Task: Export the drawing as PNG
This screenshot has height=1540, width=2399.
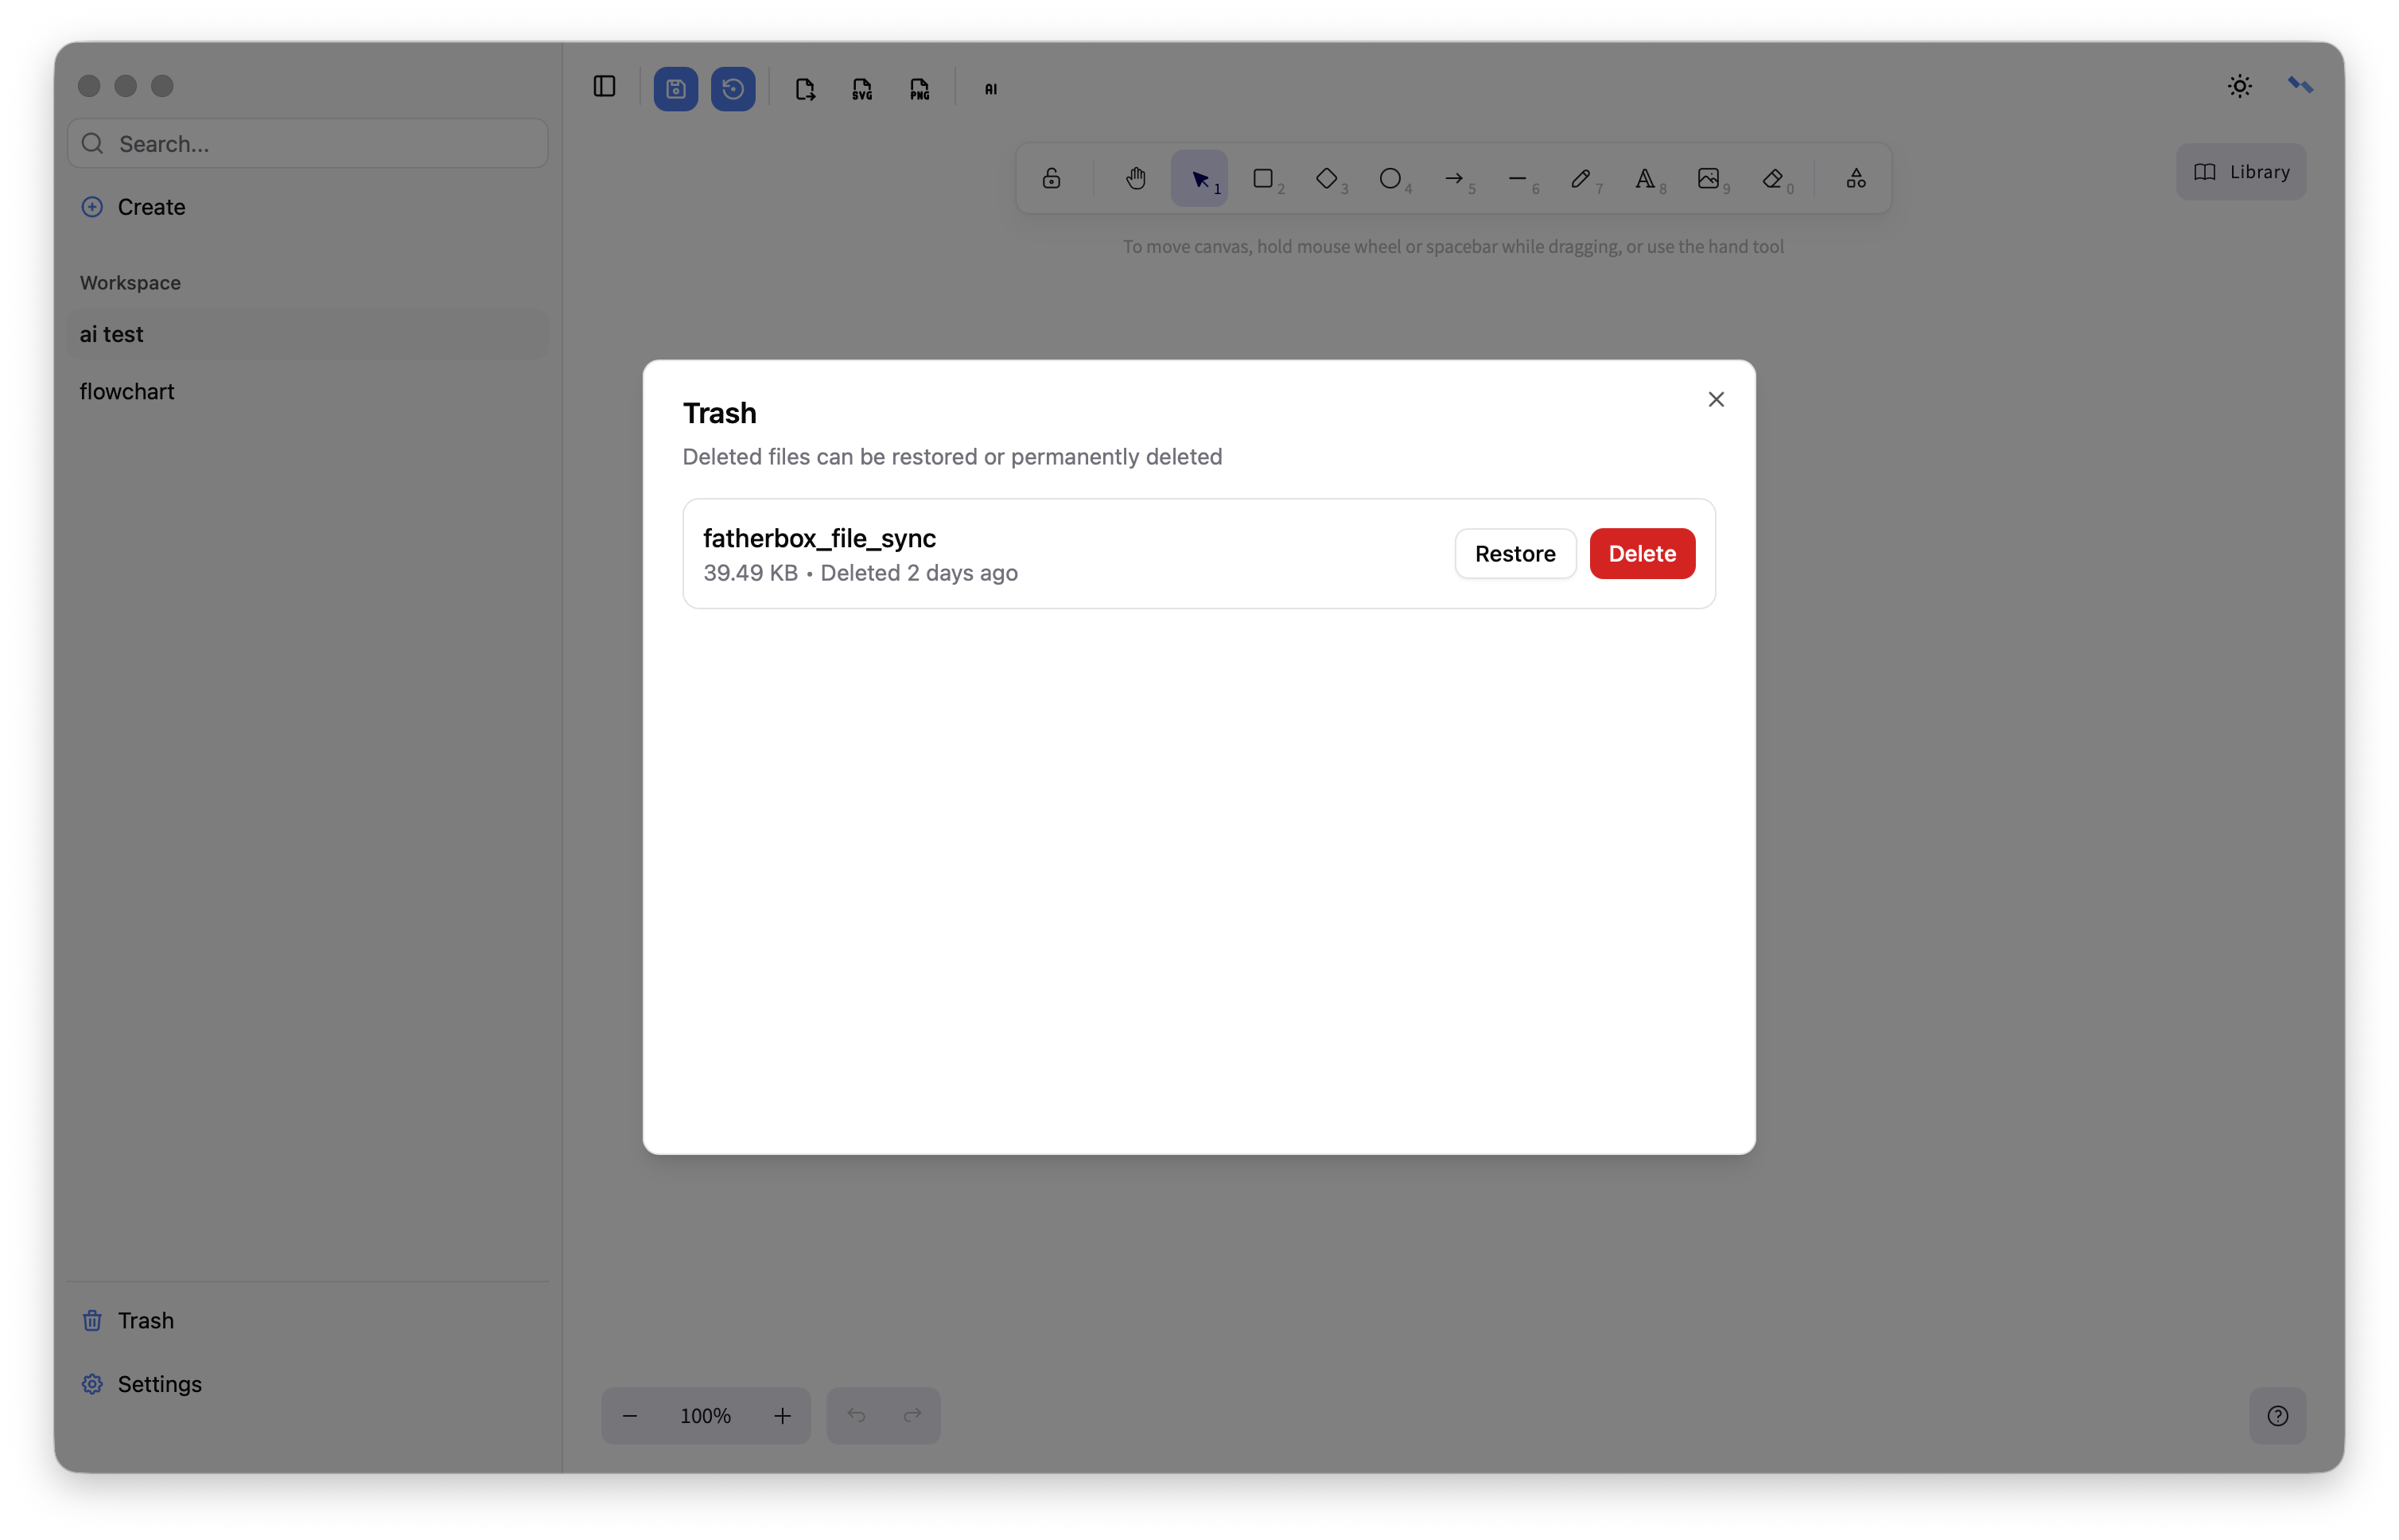Action: click(919, 88)
